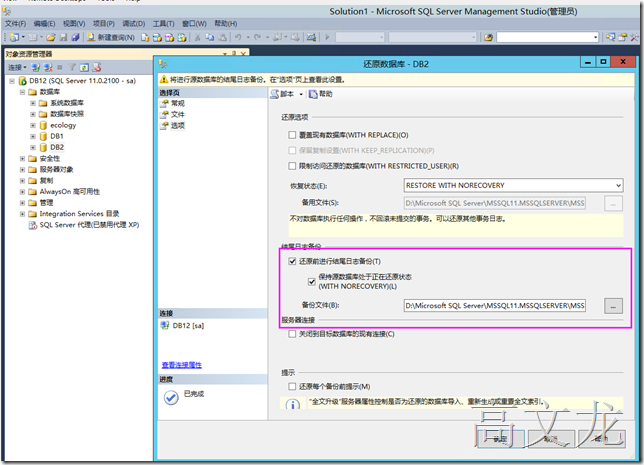The width and height of the screenshot is (644, 465).
Task: Collapse the 数据库 folder node
Action: tap(23, 92)
